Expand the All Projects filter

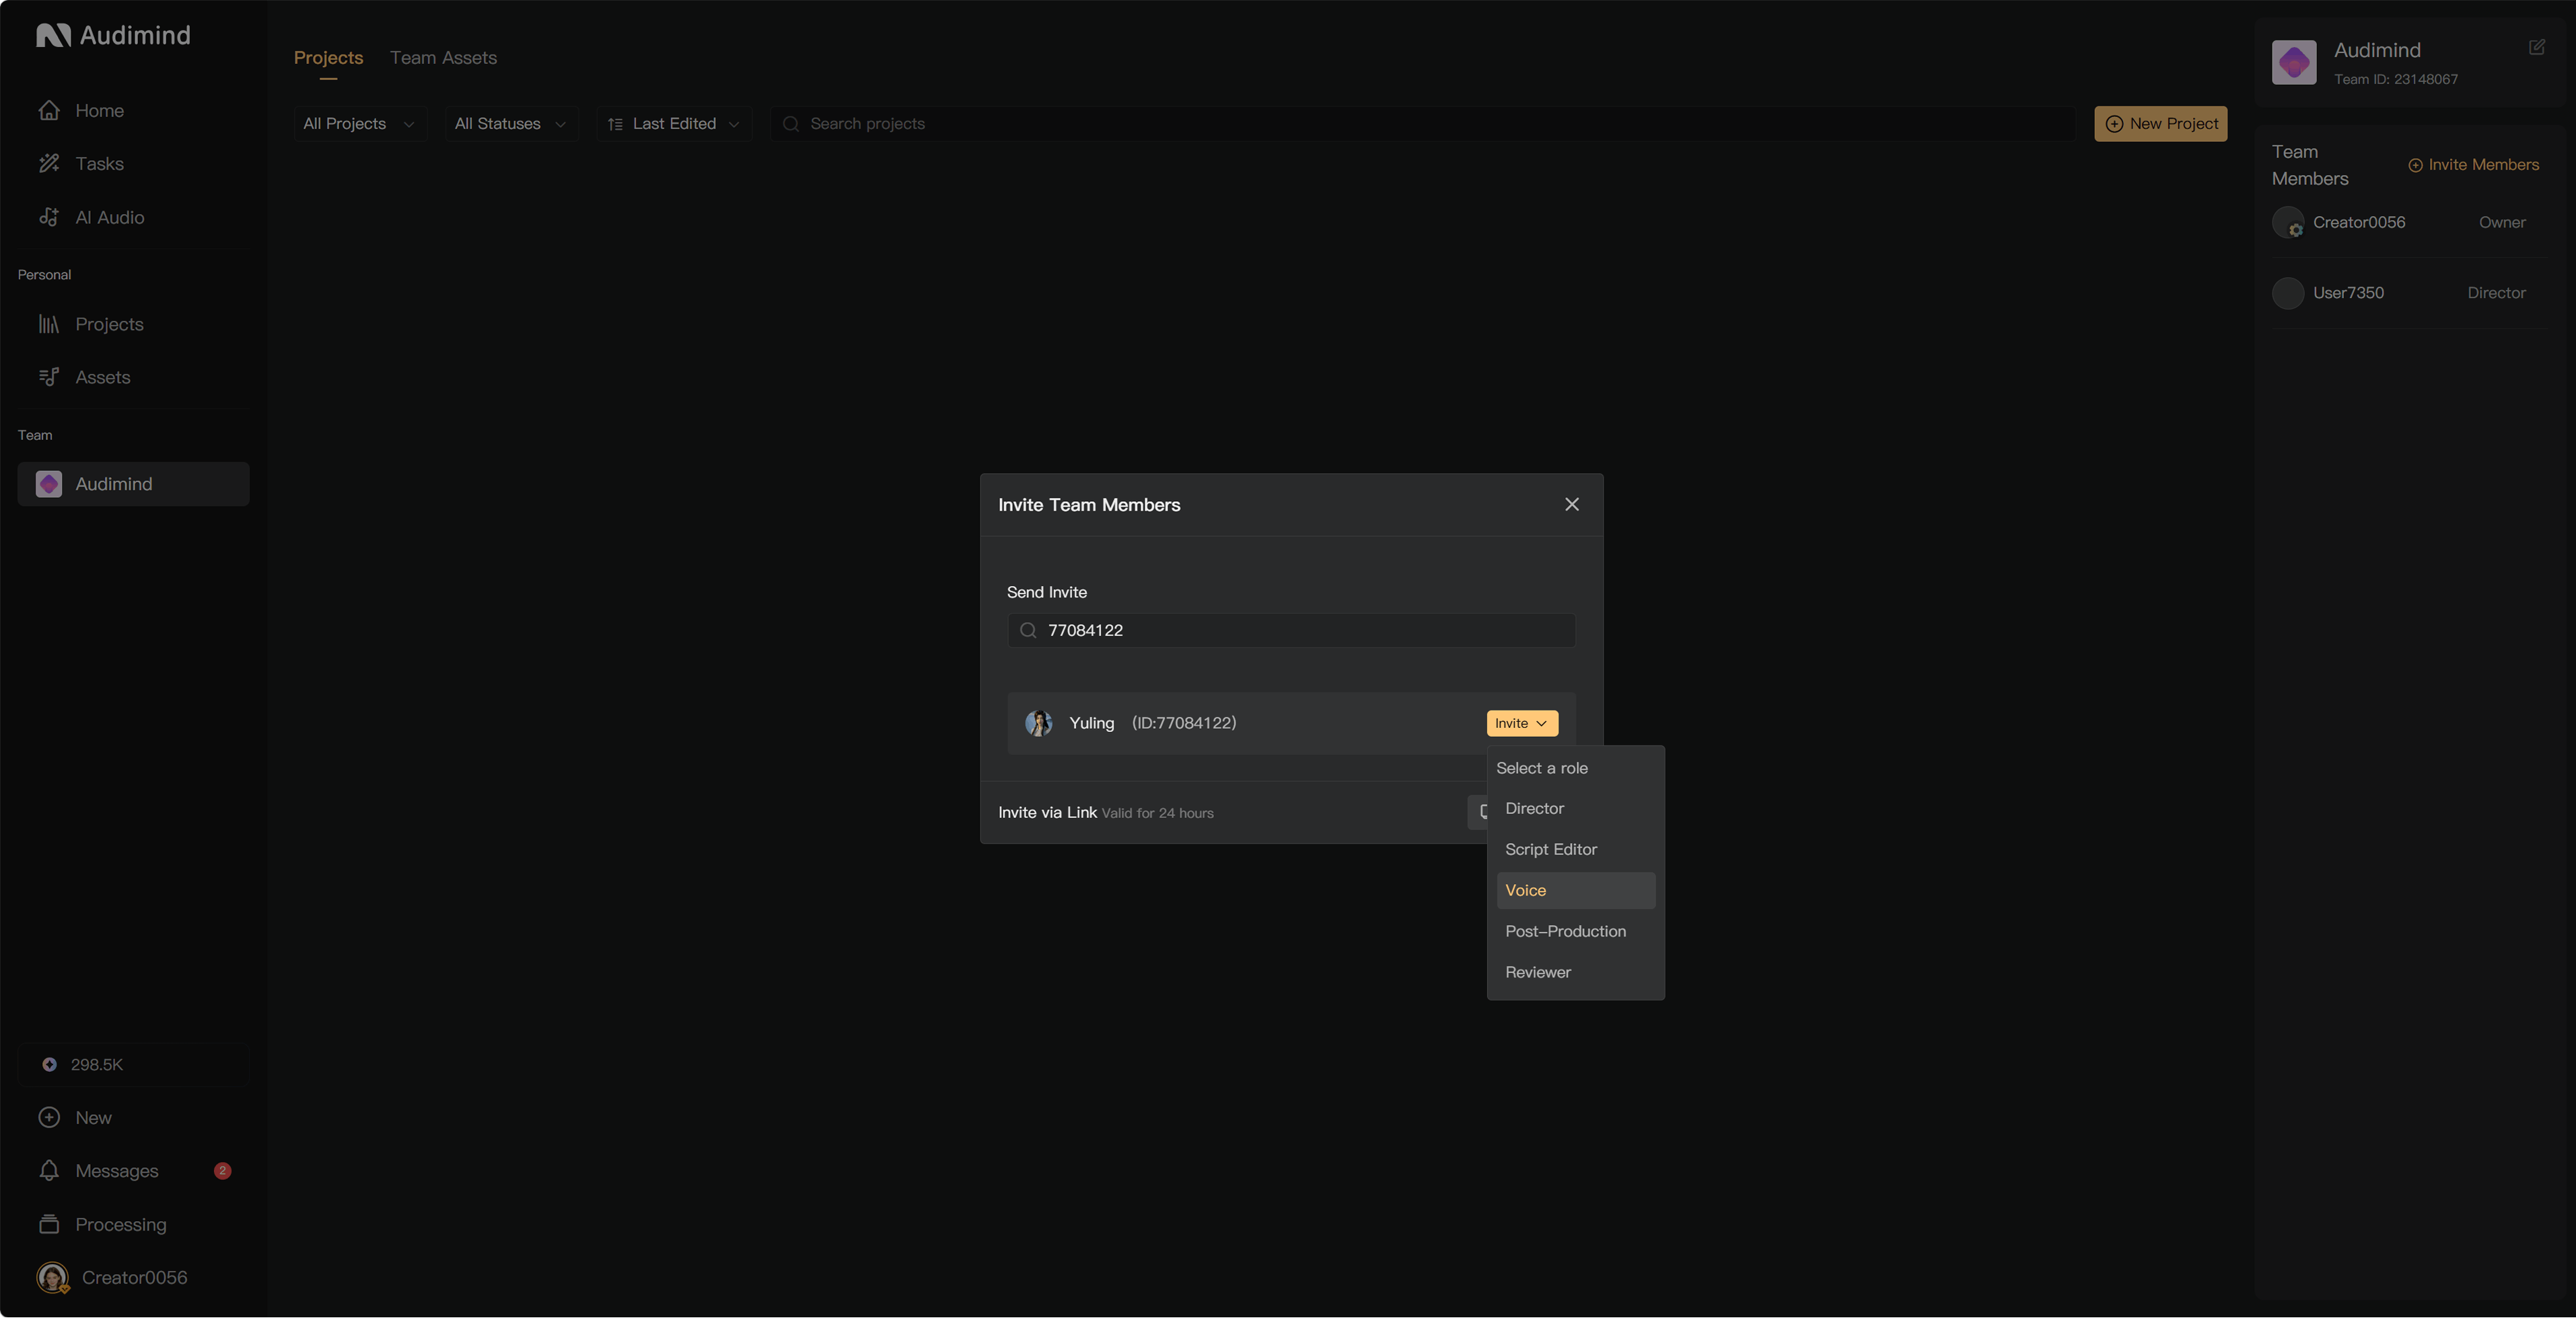(x=359, y=124)
